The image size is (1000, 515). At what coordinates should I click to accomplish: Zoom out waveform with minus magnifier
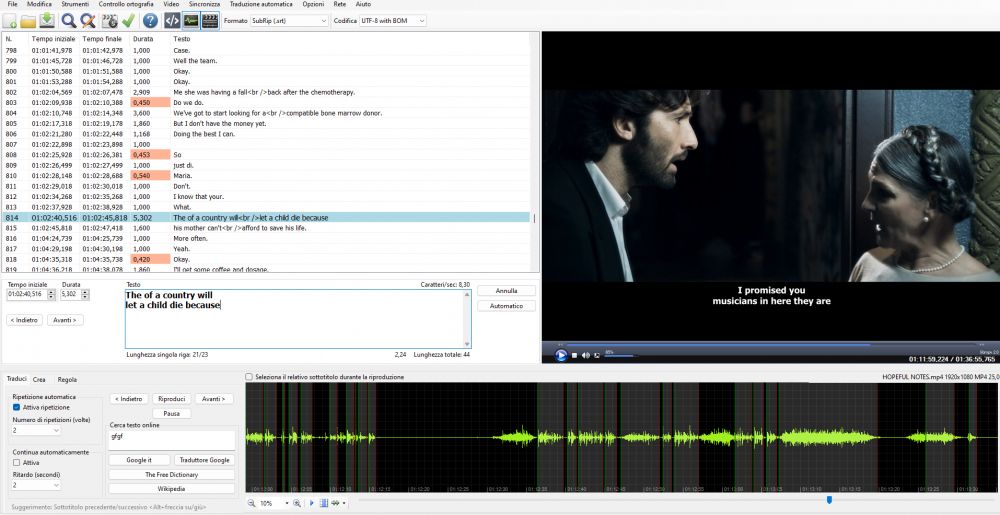pyautogui.click(x=251, y=504)
